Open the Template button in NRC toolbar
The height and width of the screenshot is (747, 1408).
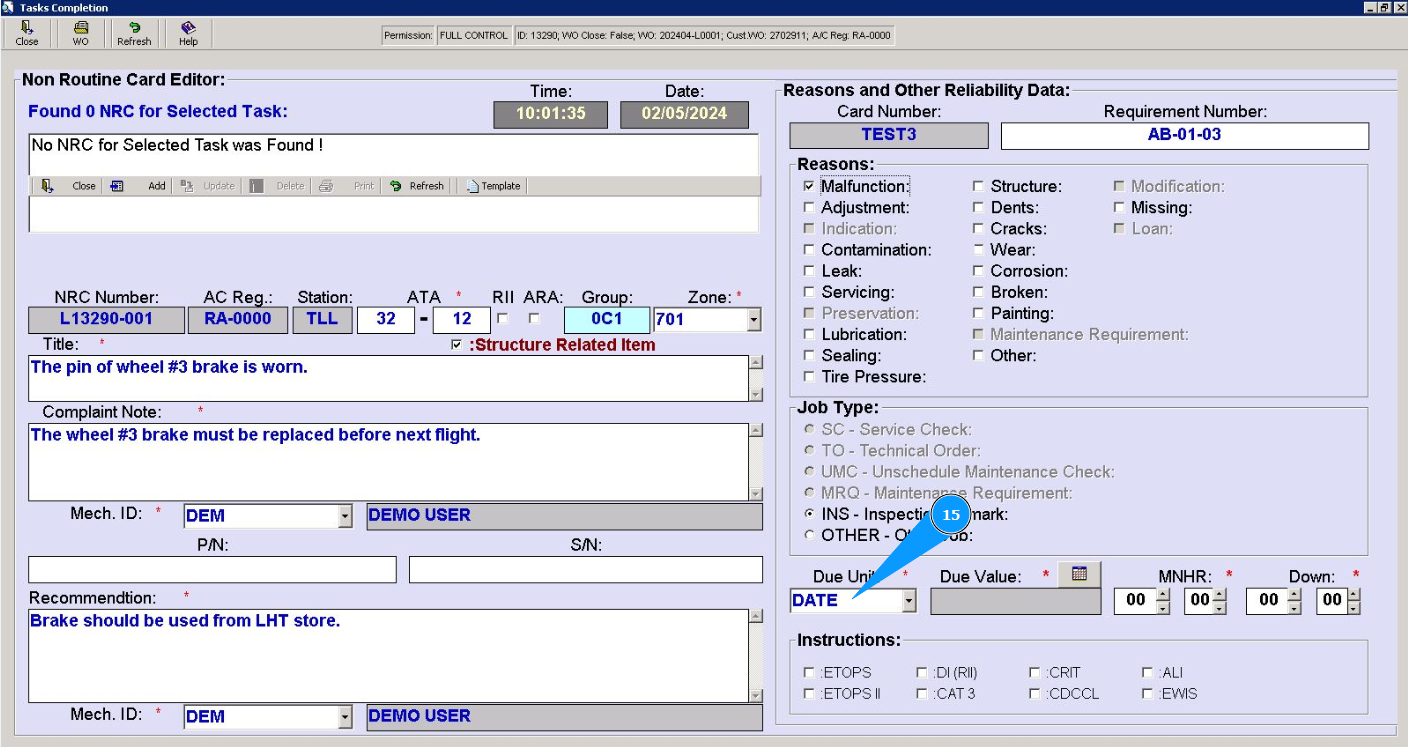pyautogui.click(x=494, y=186)
